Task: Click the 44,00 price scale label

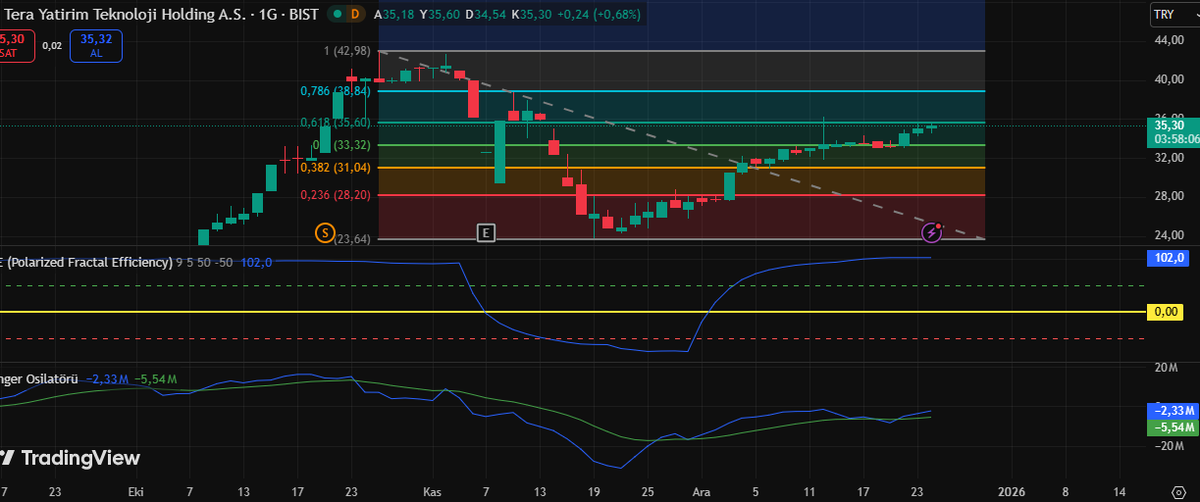Action: (x=1168, y=39)
